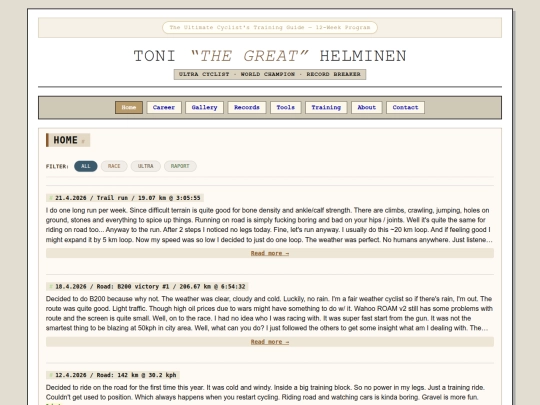
Task: Click the FILTER: label
Action: 57,167
